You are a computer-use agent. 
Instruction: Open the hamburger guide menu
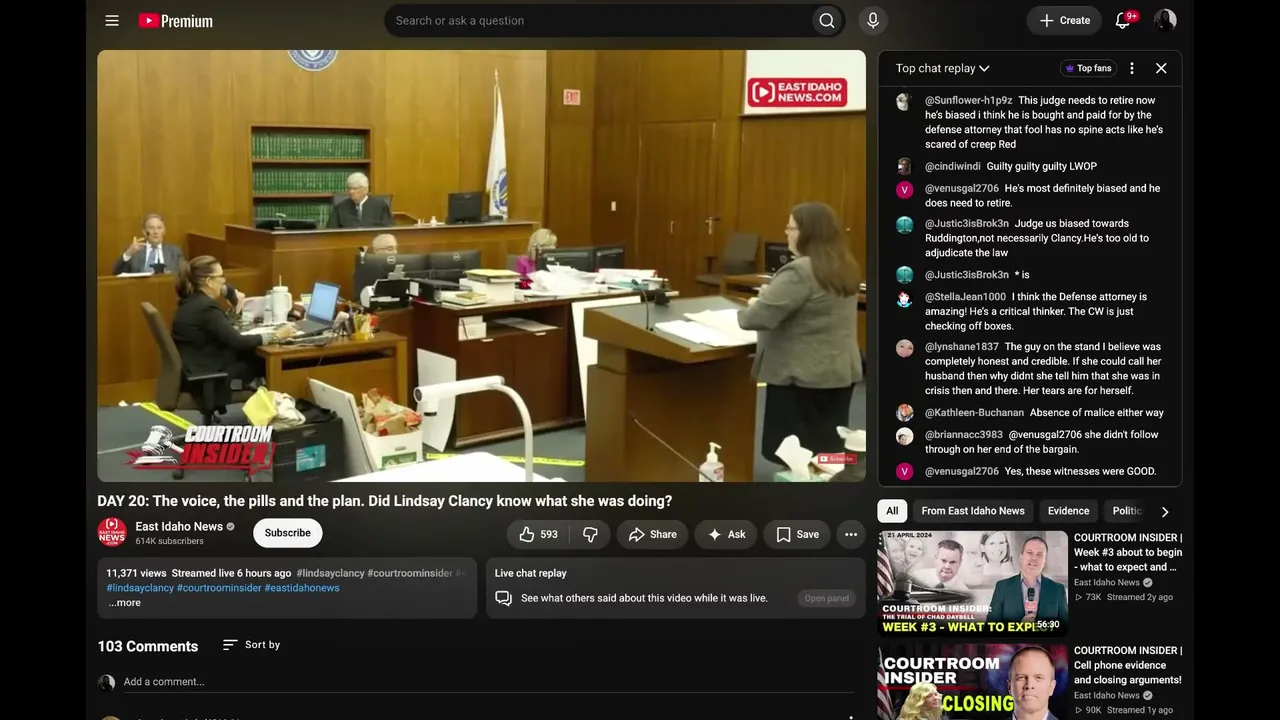click(112, 21)
